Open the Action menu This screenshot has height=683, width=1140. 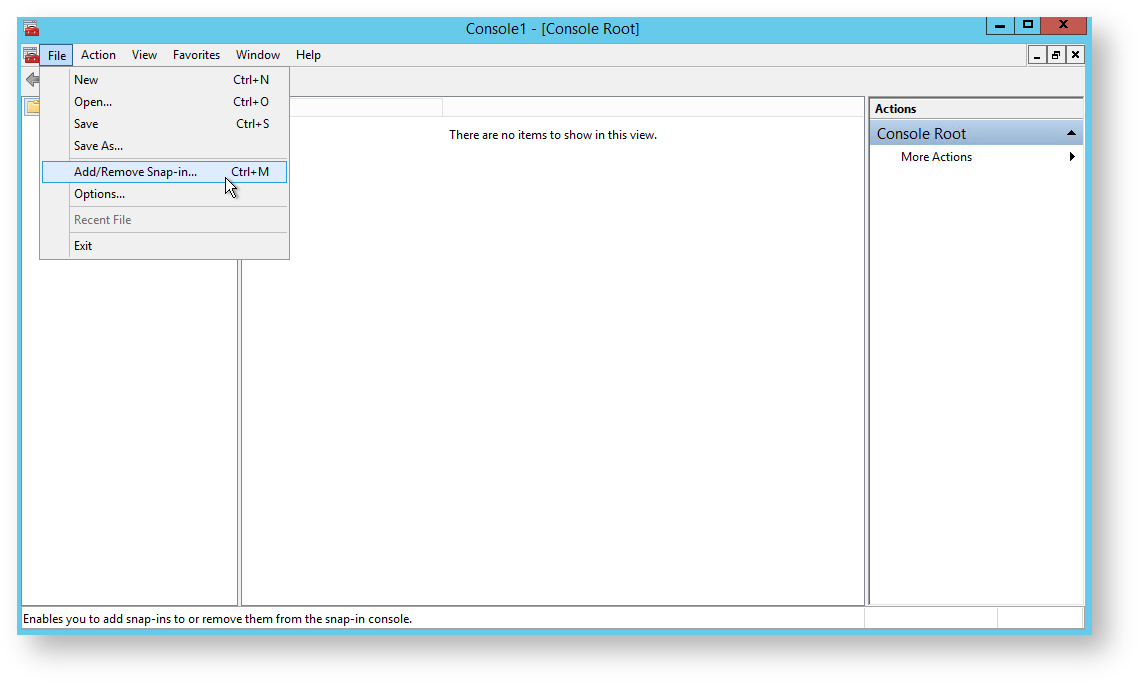tap(98, 55)
